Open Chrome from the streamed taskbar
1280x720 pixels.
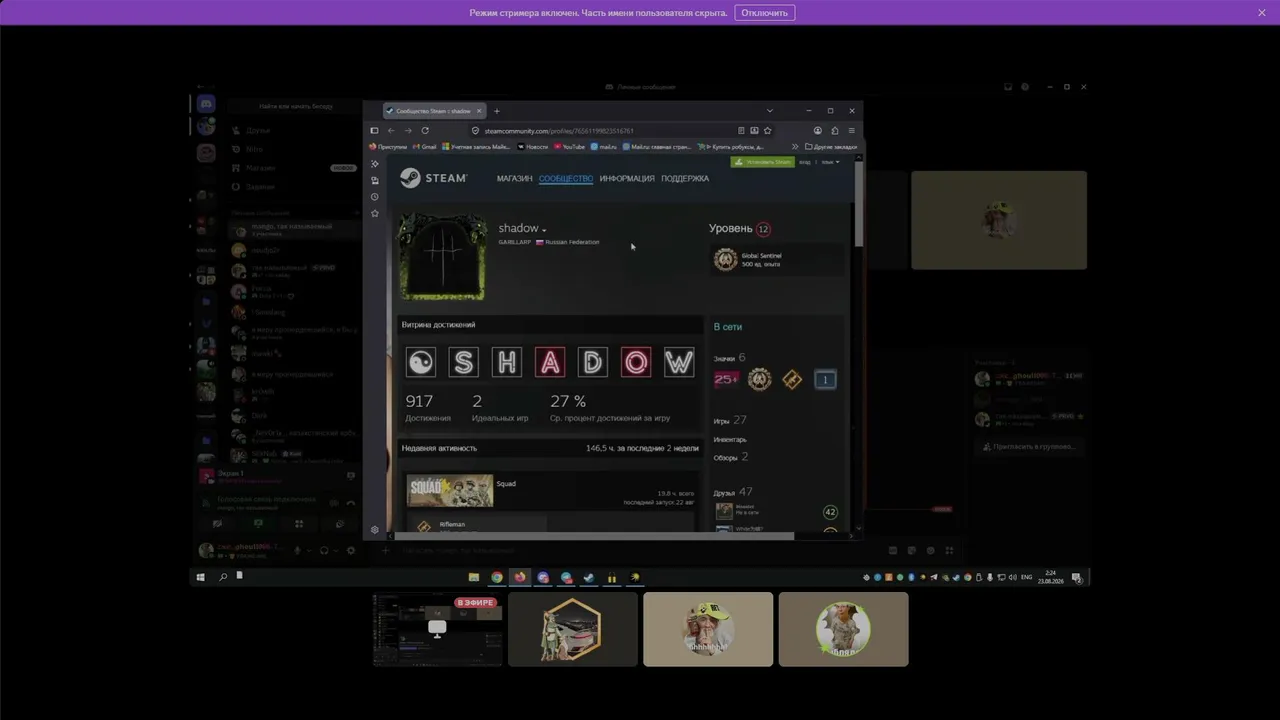tap(497, 577)
